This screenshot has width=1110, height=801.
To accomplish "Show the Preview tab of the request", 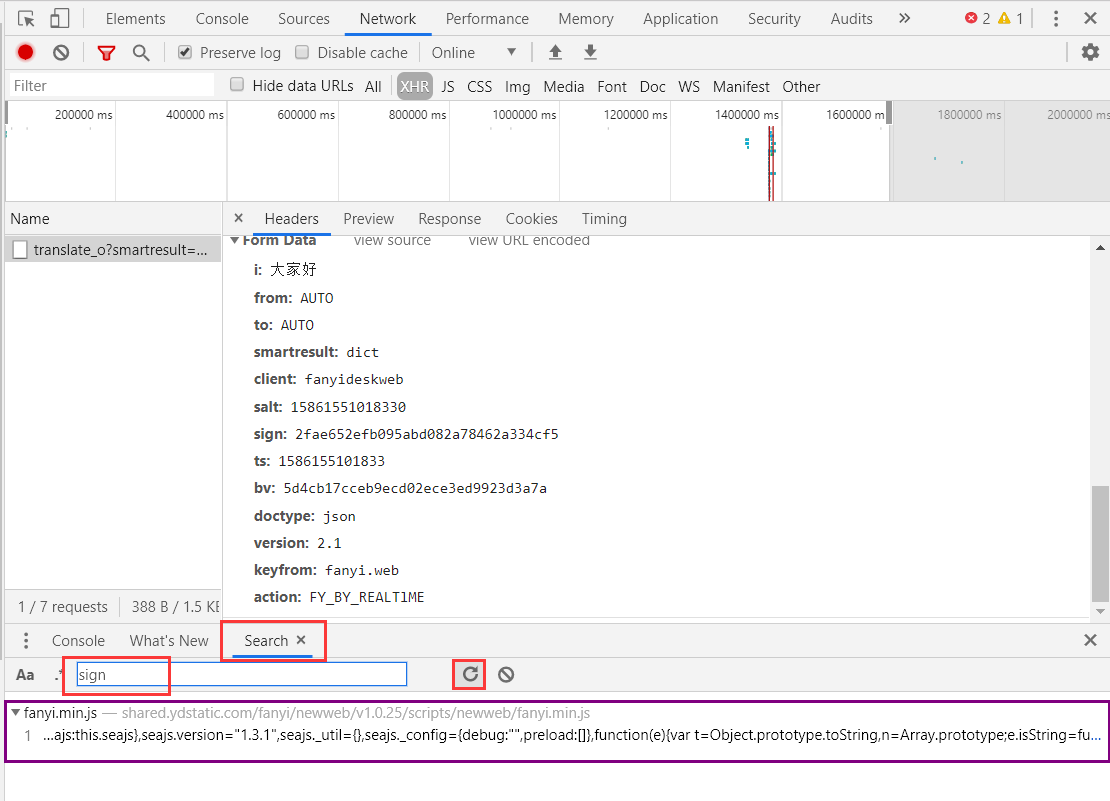I will click(x=368, y=219).
